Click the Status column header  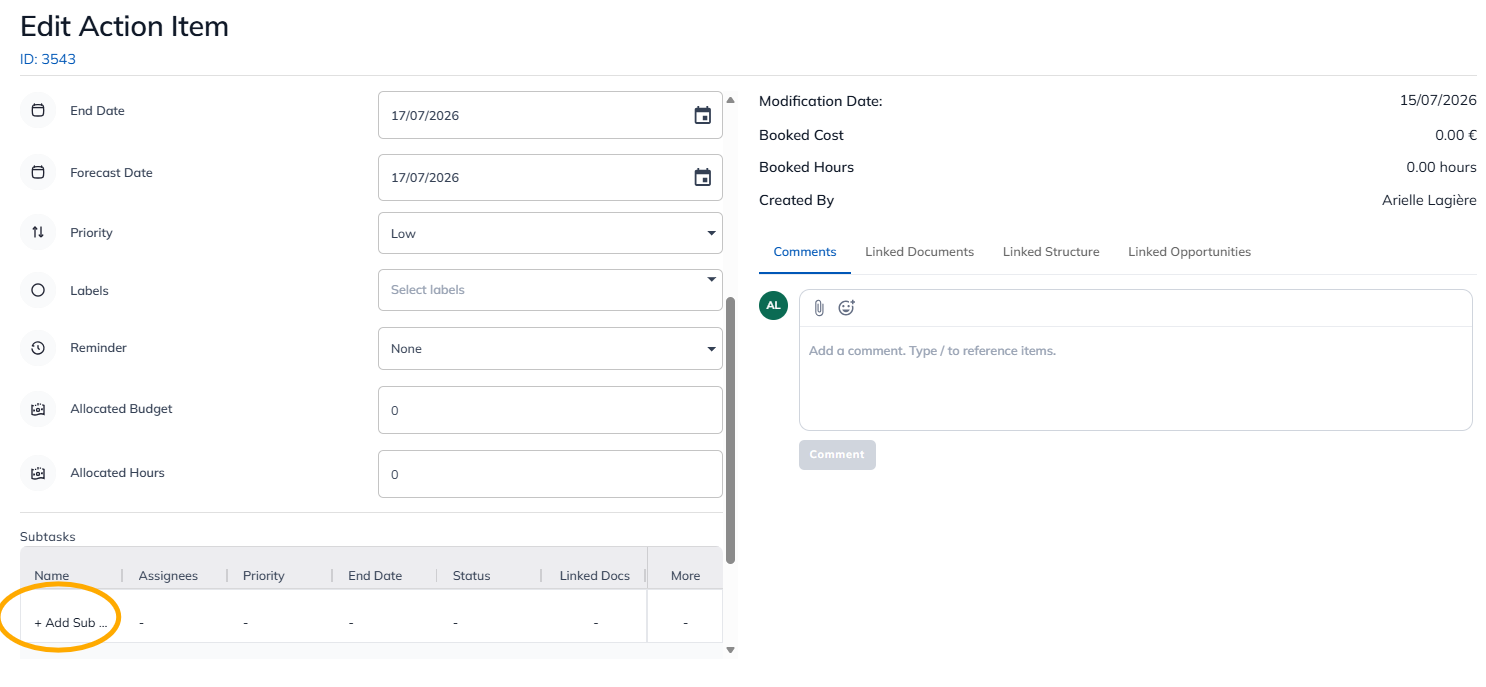tap(472, 576)
